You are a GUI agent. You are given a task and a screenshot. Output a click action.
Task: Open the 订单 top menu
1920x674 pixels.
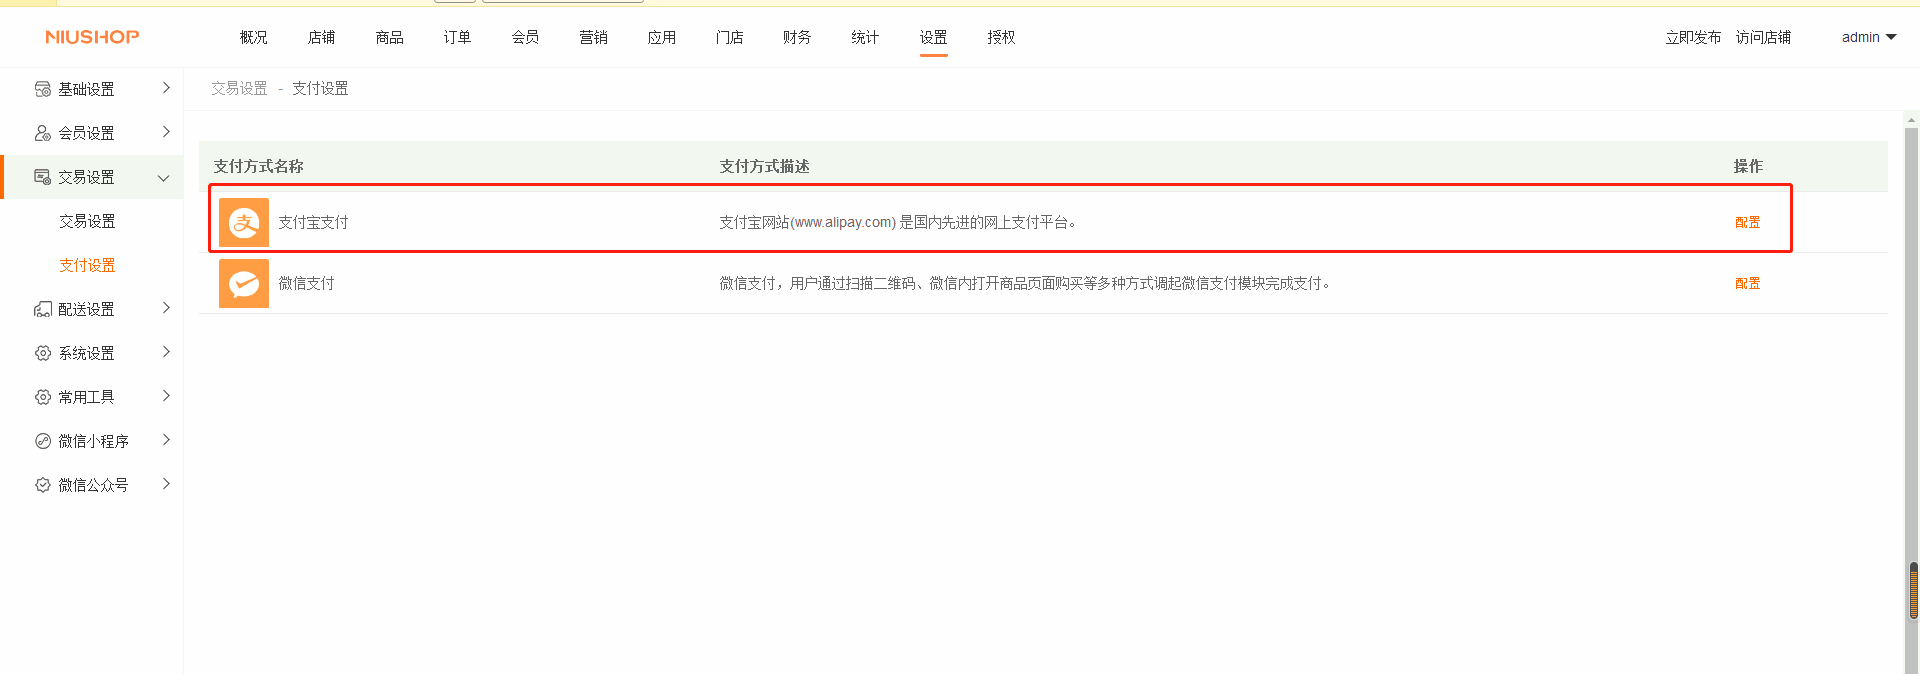(458, 37)
